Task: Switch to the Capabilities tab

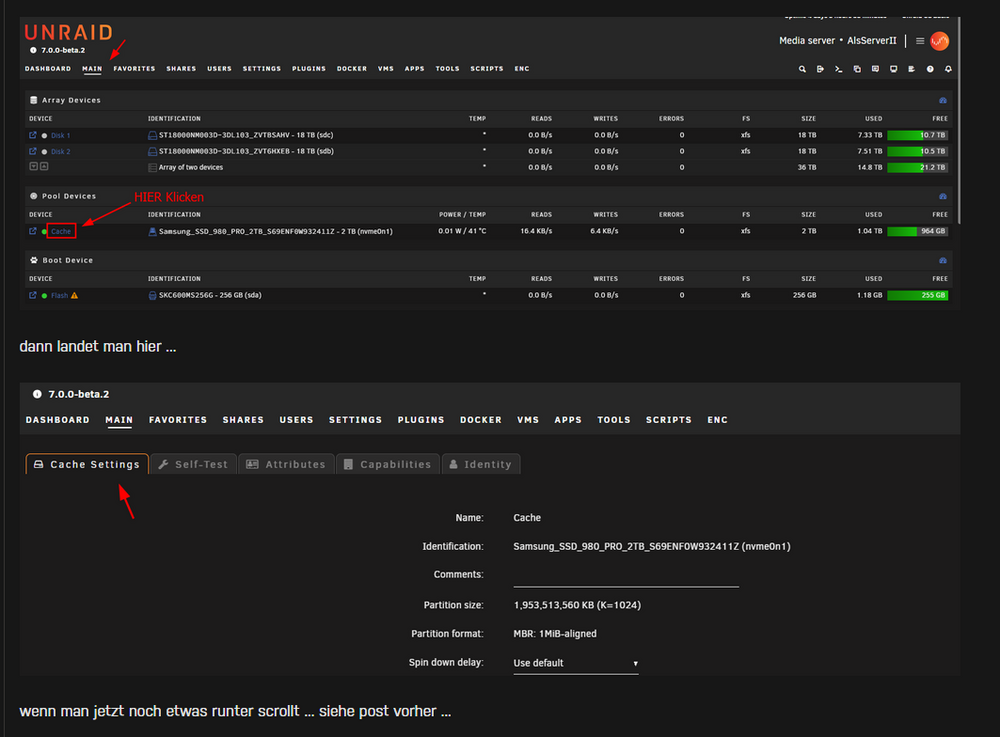Action: coord(388,464)
